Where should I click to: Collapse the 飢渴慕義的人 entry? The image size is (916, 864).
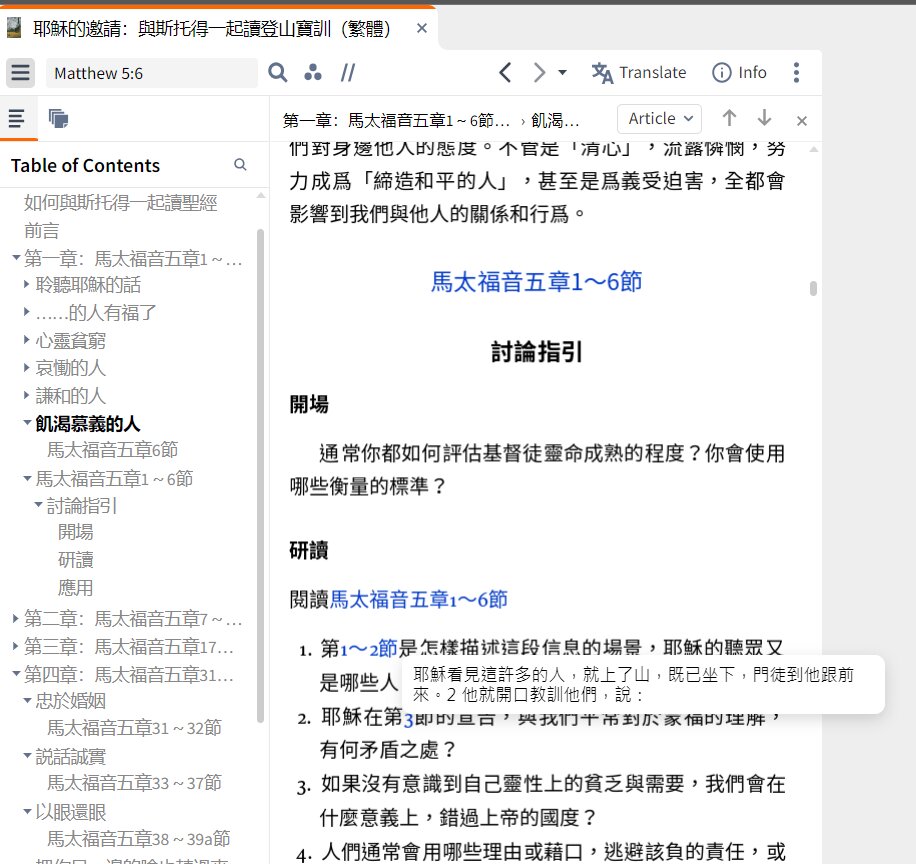pyautogui.click(x=27, y=422)
